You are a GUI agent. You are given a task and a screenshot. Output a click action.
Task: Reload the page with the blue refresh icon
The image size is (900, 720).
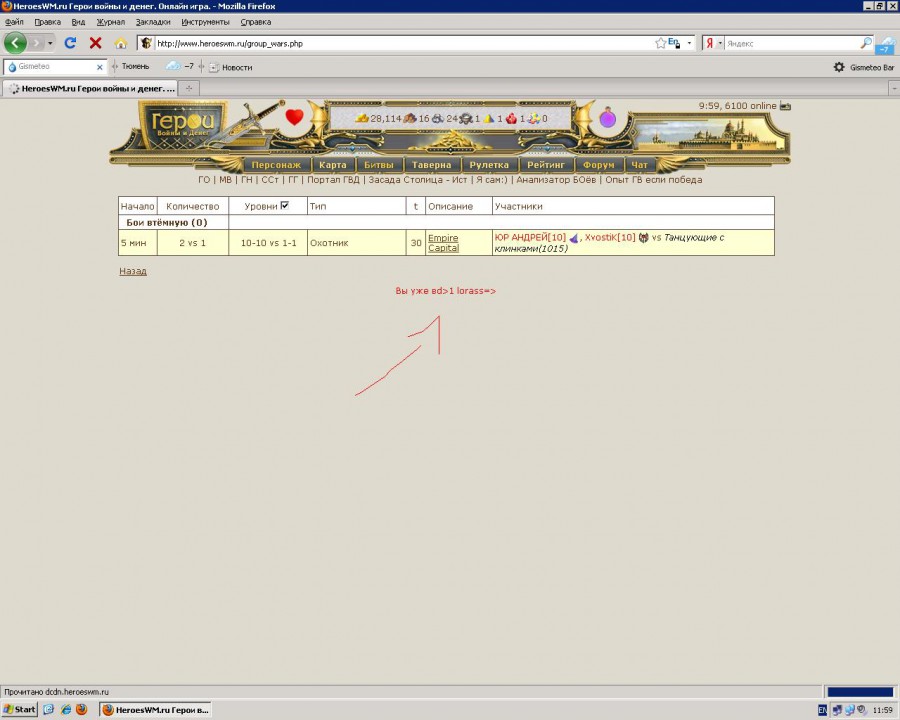click(x=71, y=43)
